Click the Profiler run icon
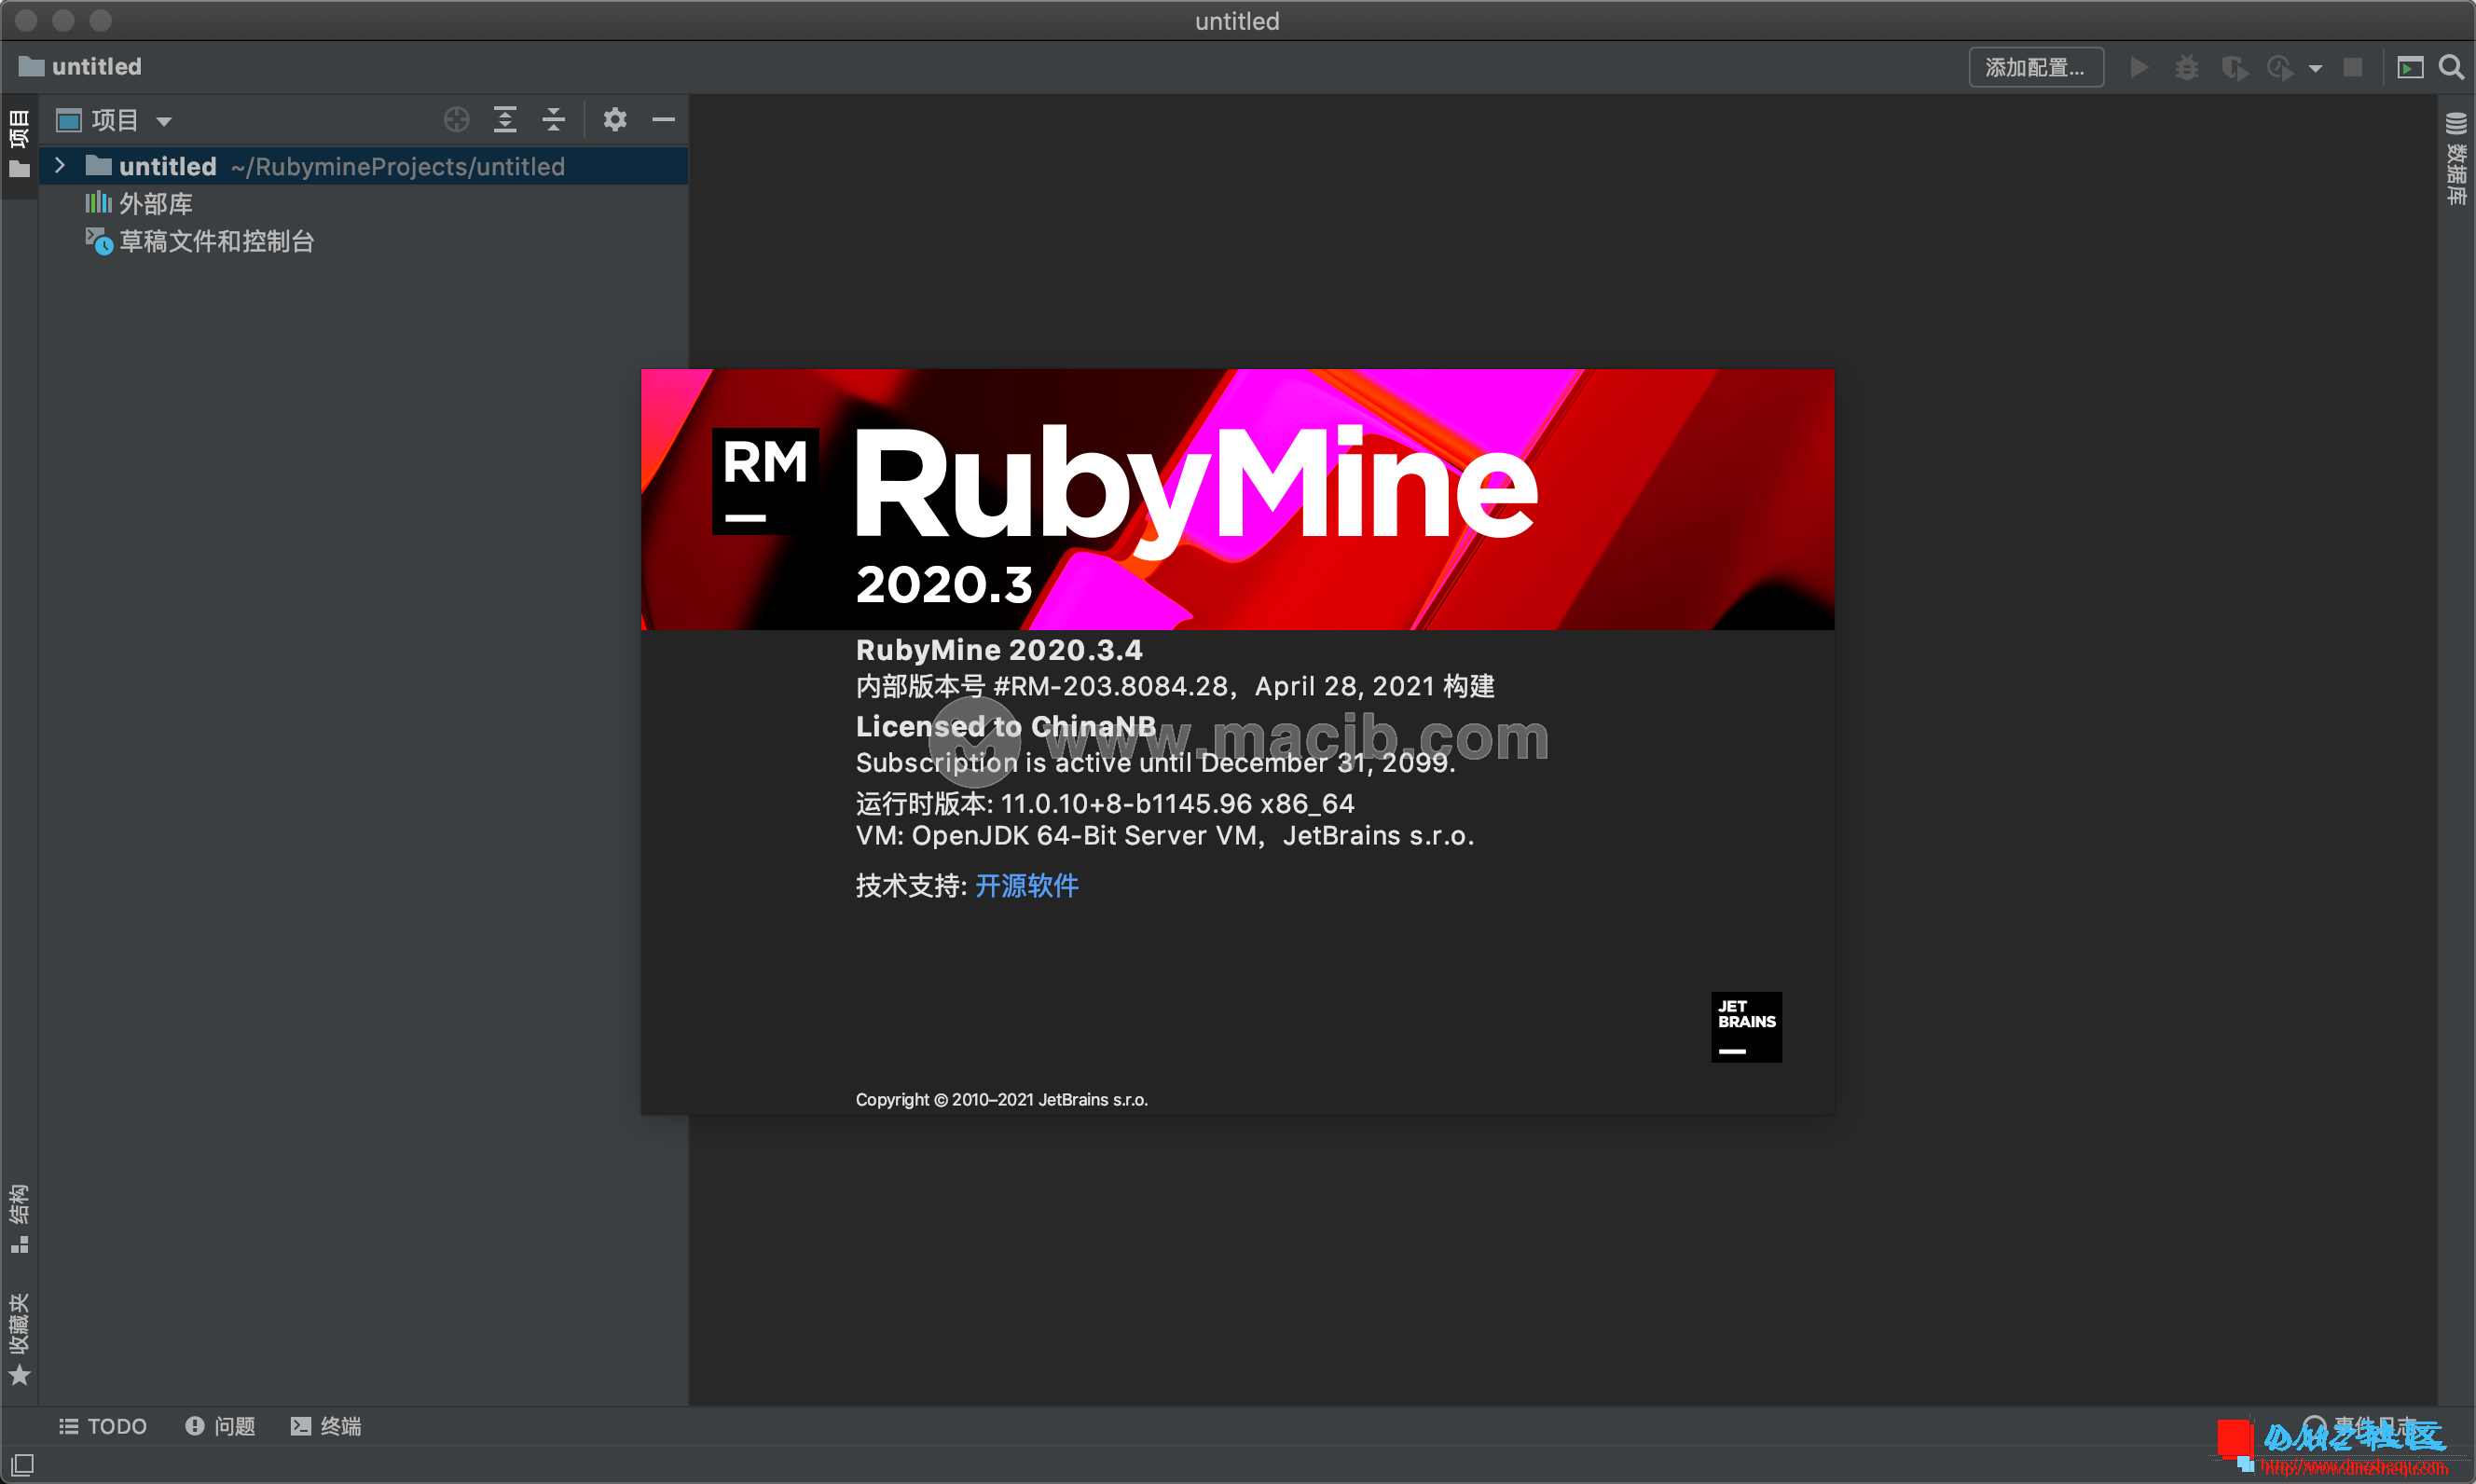The height and width of the screenshot is (1484, 2476). pos(2281,67)
